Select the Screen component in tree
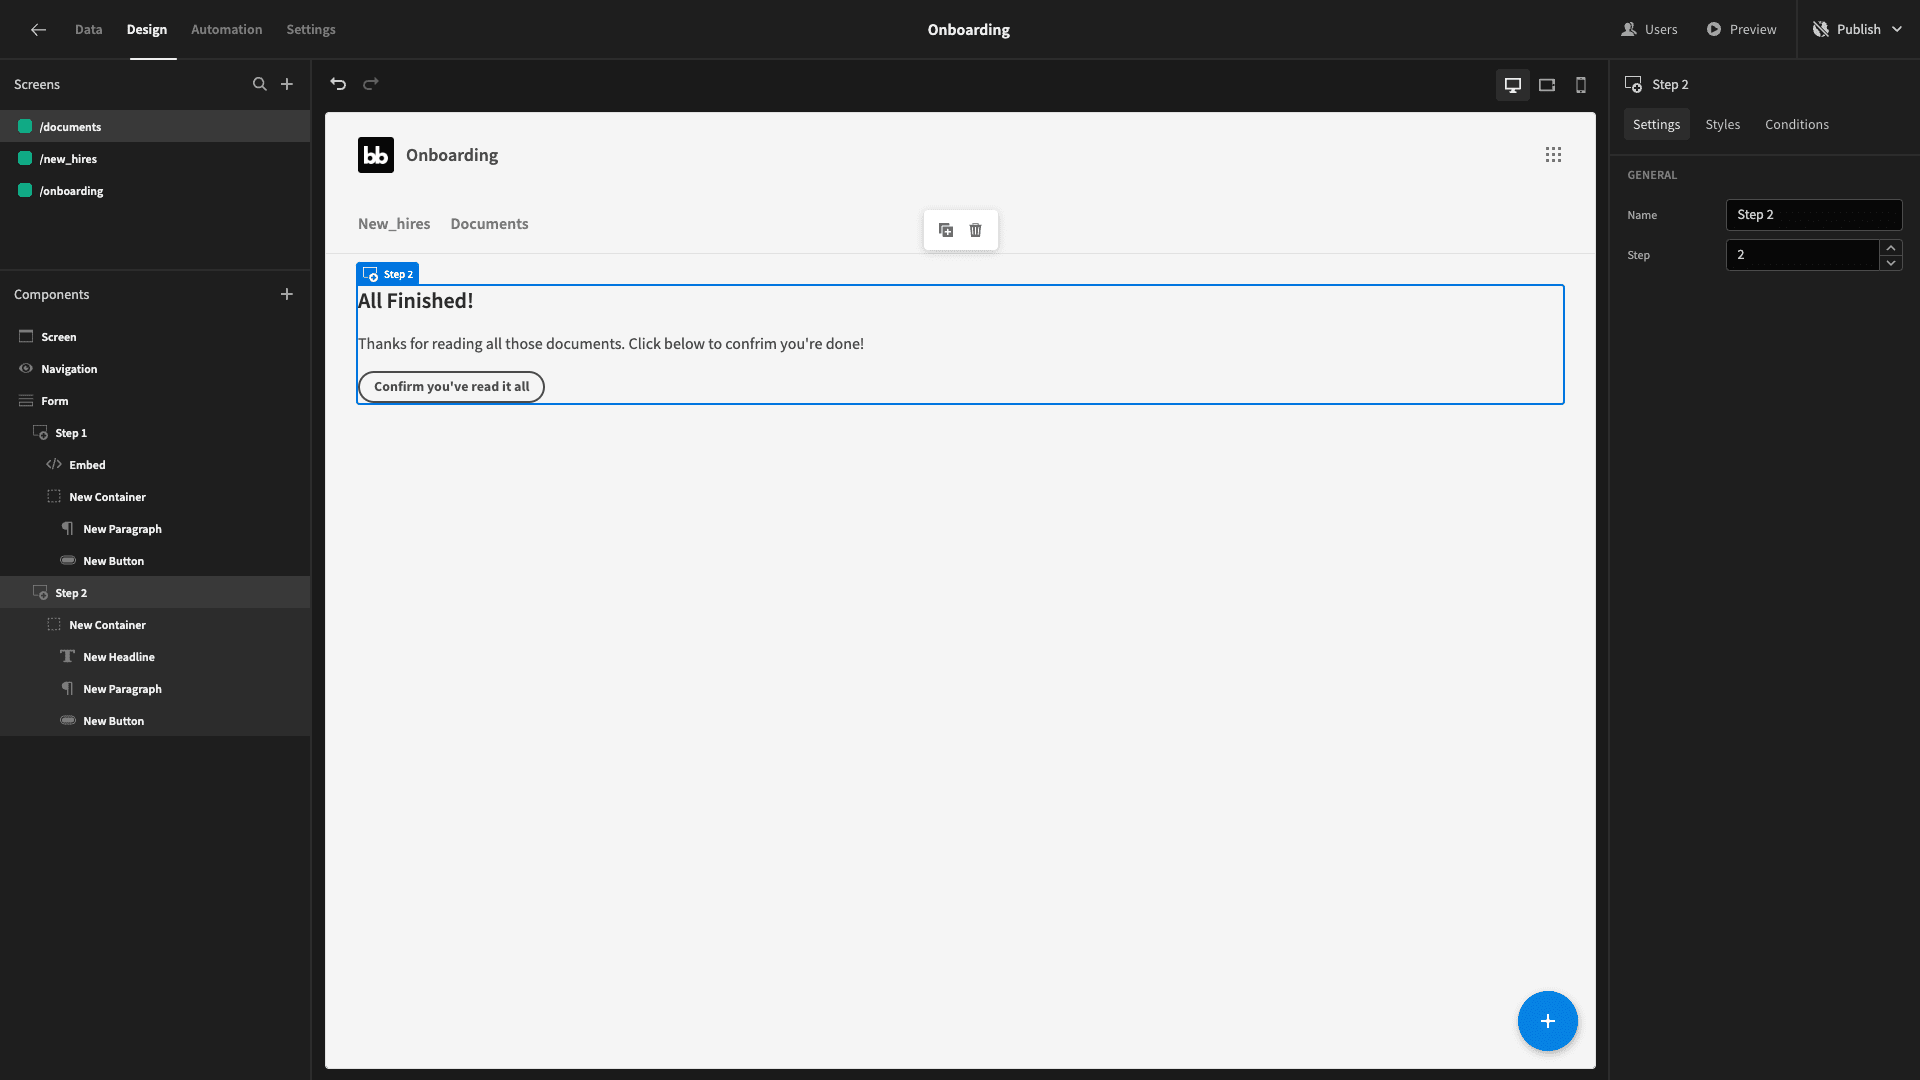This screenshot has height=1080, width=1920. click(155, 337)
